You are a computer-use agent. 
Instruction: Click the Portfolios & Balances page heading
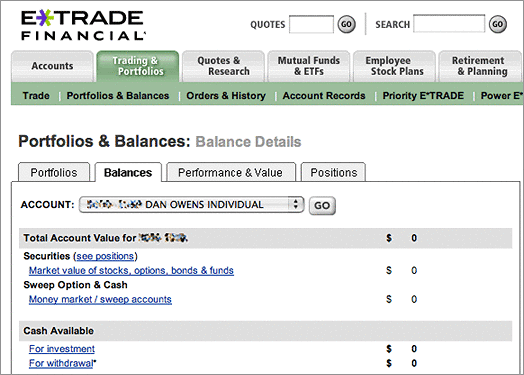tap(104, 141)
